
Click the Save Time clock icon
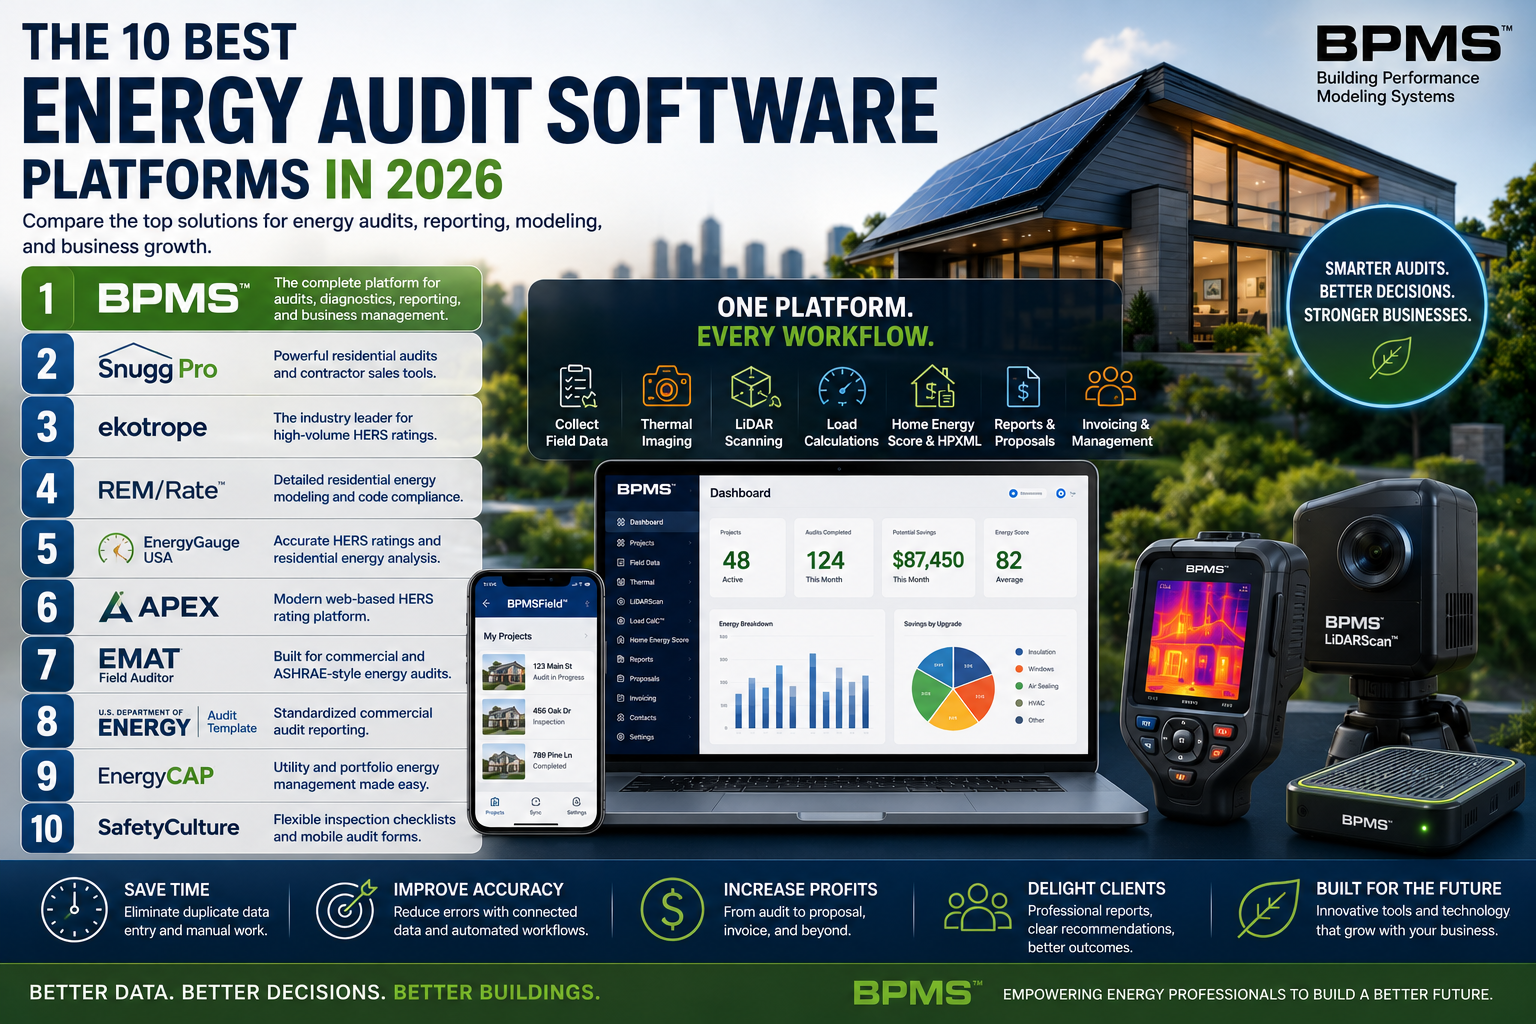tap(74, 910)
